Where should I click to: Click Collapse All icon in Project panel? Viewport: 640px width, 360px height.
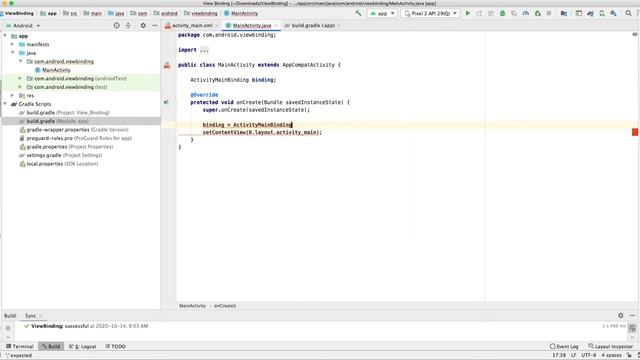pos(128,25)
